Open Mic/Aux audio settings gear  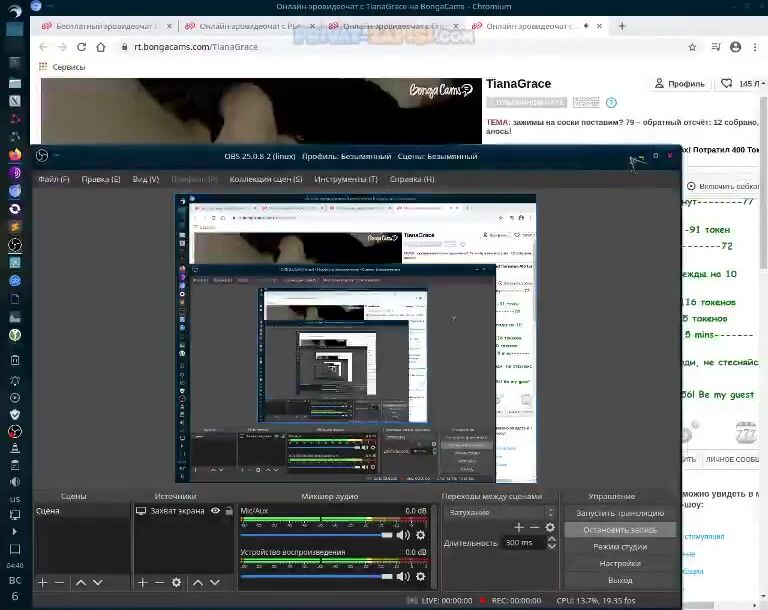coord(420,535)
